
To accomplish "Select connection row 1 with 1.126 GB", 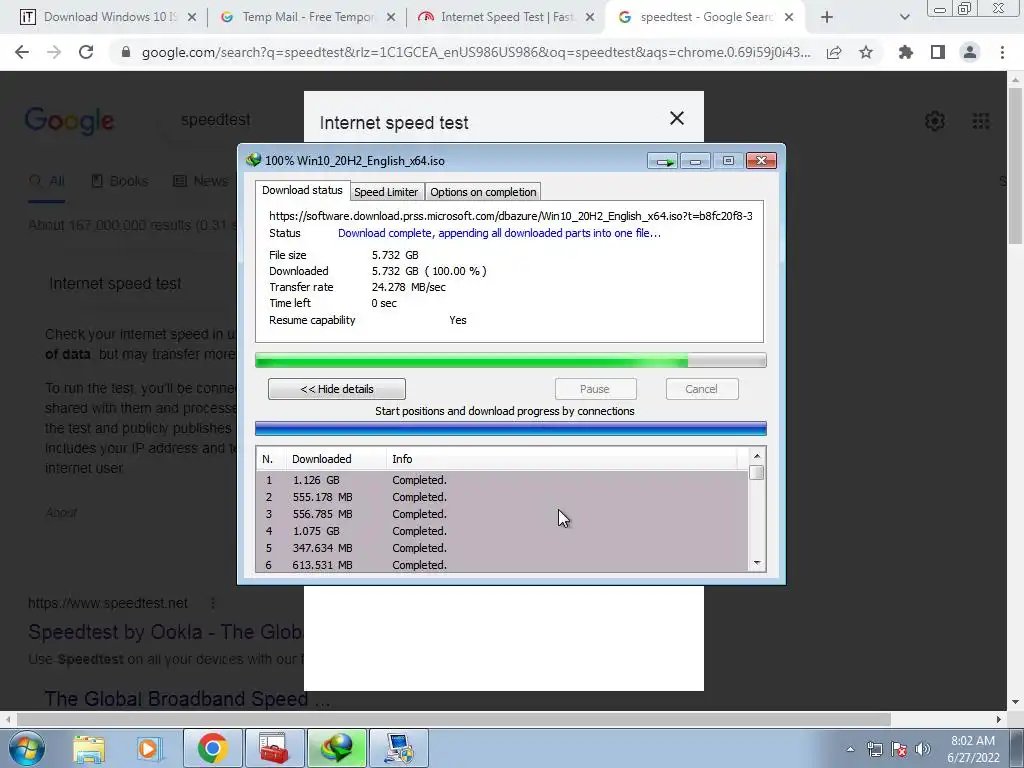I will click(502, 480).
